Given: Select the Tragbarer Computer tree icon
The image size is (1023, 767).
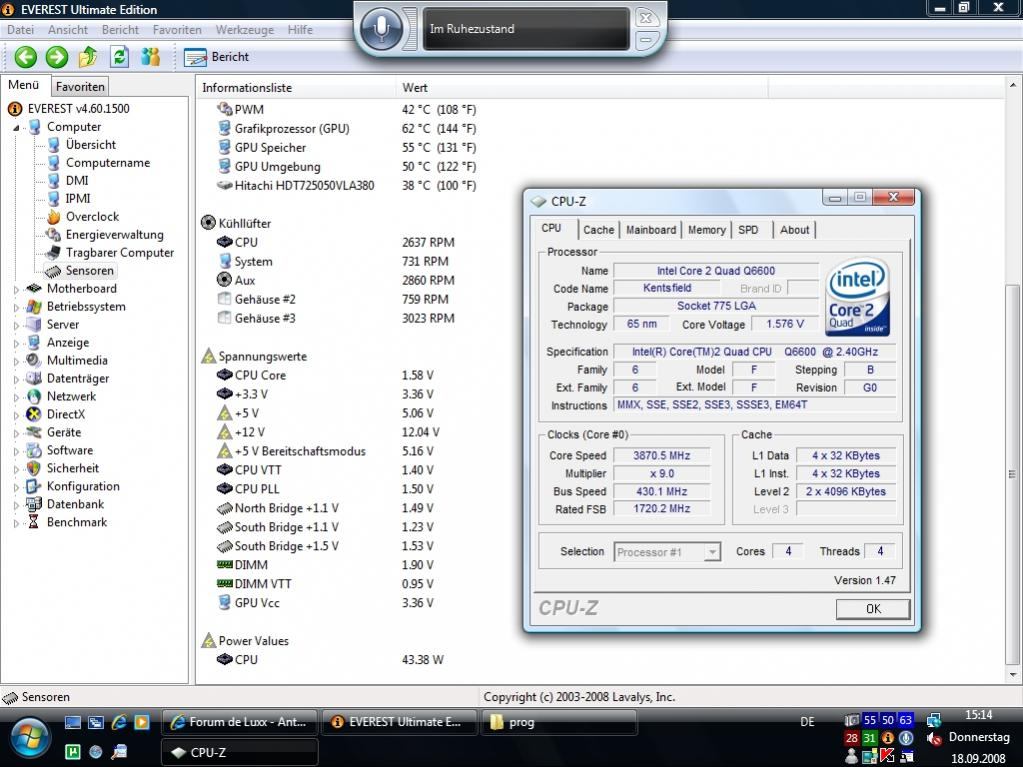Looking at the screenshot, I should pyautogui.click(x=53, y=252).
